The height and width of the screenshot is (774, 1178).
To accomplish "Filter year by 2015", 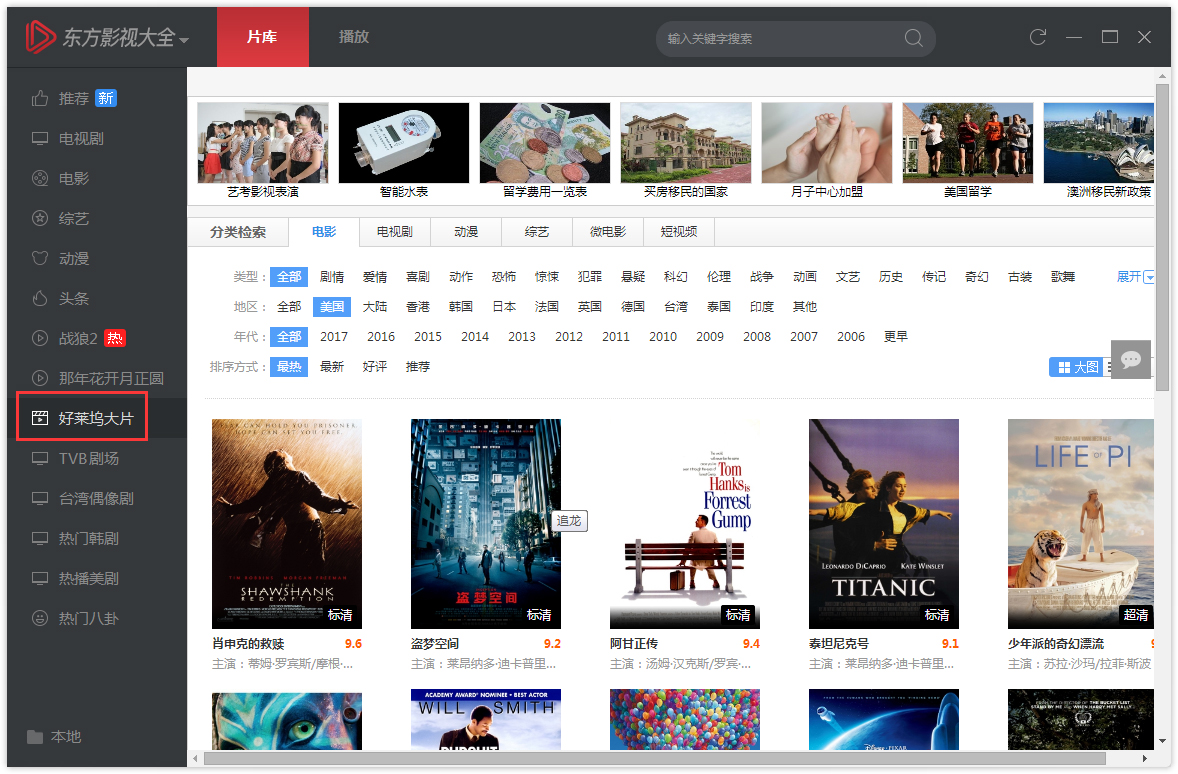I will [x=428, y=337].
